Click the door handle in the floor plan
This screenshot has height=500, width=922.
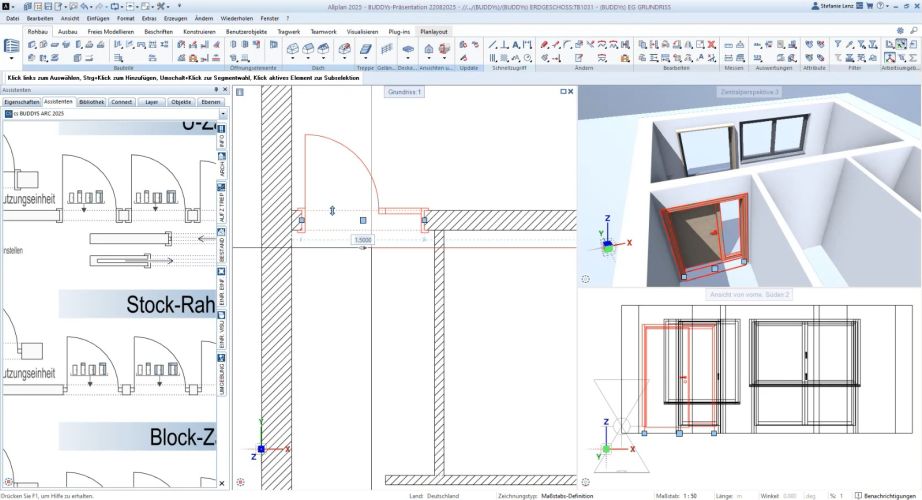pos(332,211)
